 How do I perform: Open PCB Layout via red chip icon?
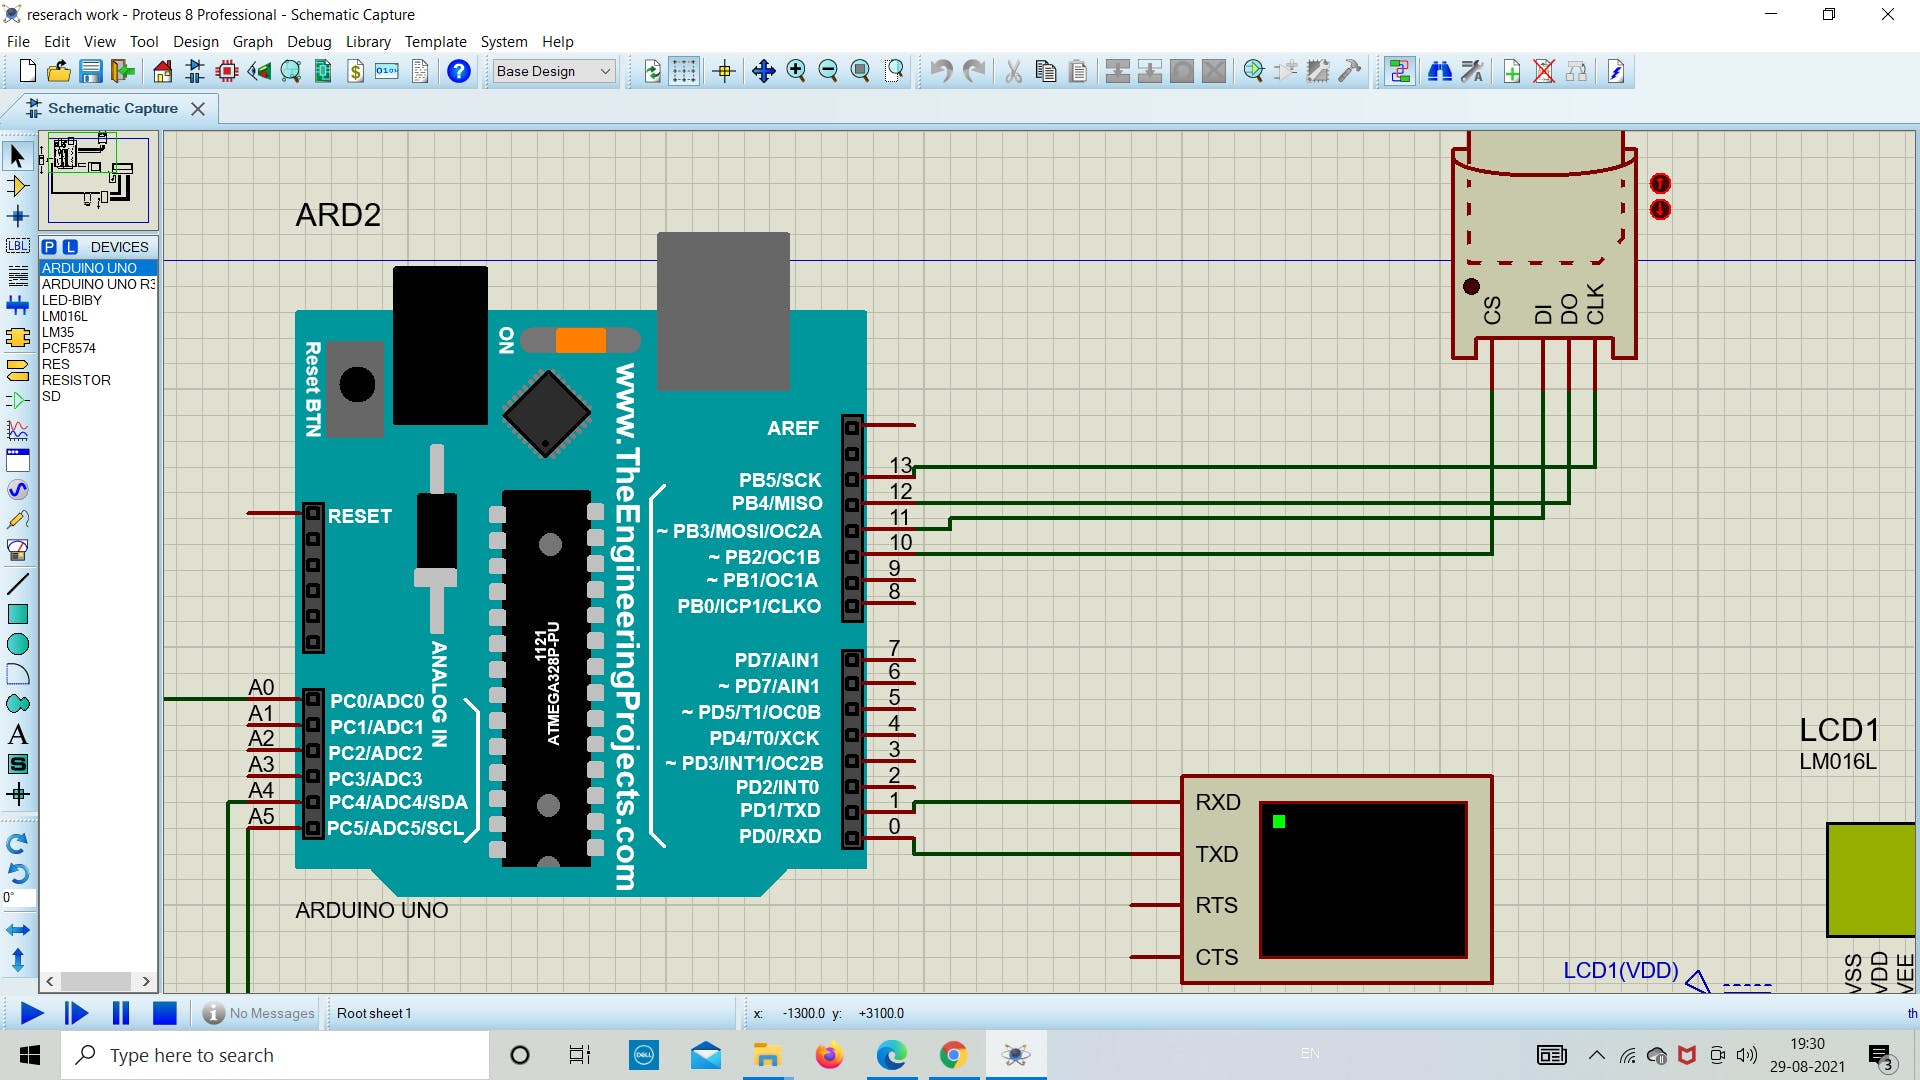(x=227, y=71)
